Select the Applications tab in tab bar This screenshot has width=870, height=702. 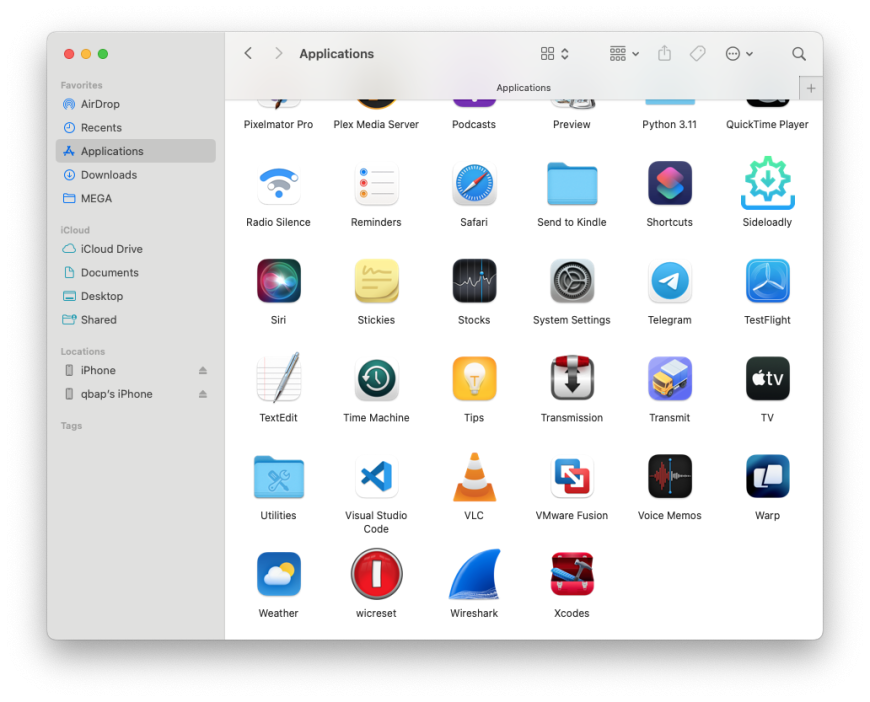point(523,88)
